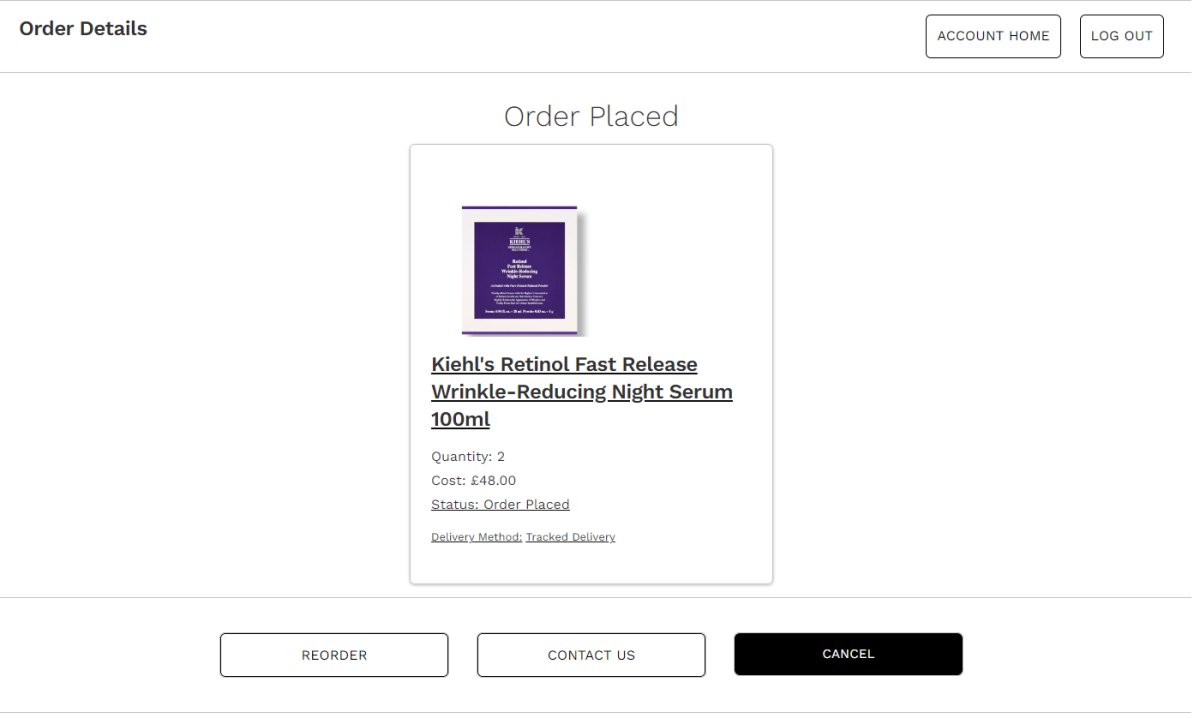Click the £48.00 price value
The image size is (1200, 718).
tap(493, 481)
